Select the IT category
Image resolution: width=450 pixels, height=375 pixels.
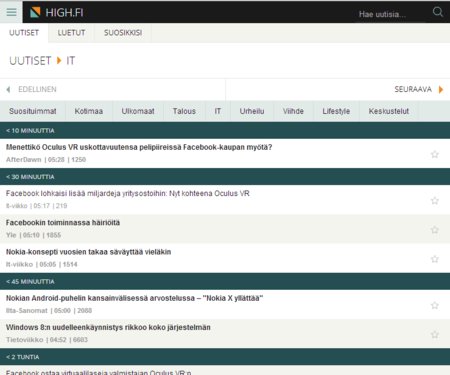(x=218, y=111)
